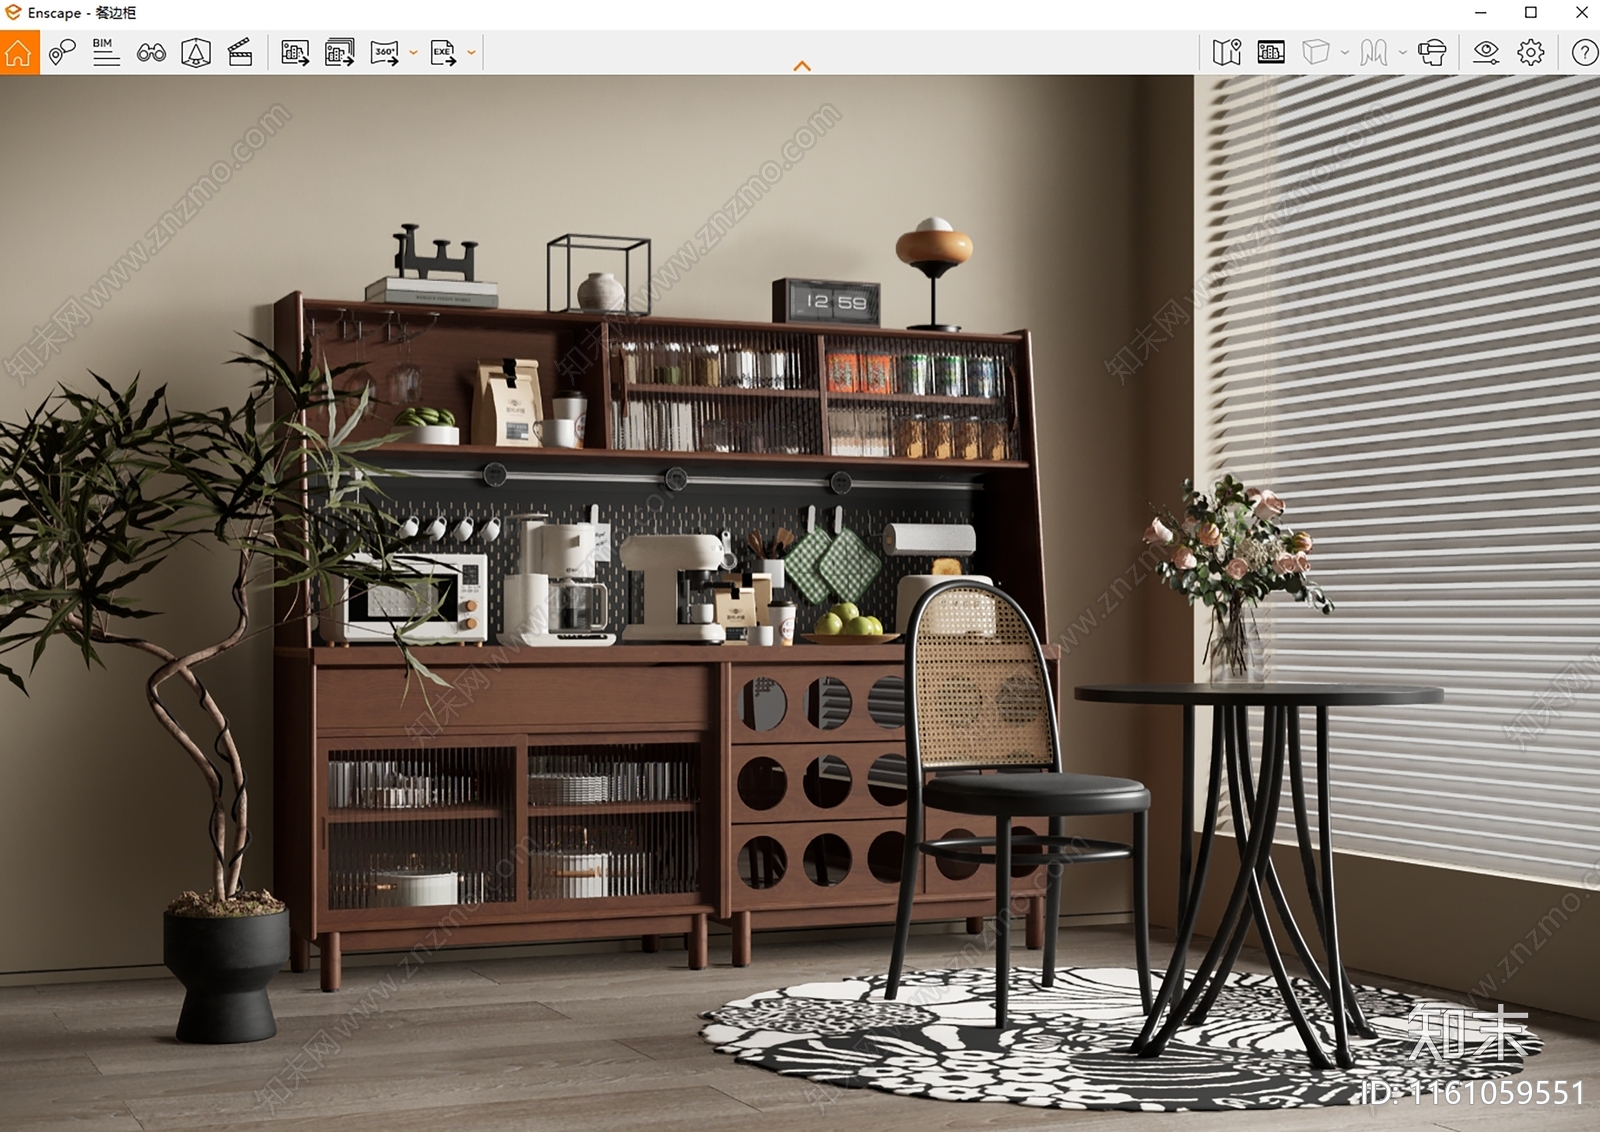Batch render multiple images

click(x=340, y=52)
